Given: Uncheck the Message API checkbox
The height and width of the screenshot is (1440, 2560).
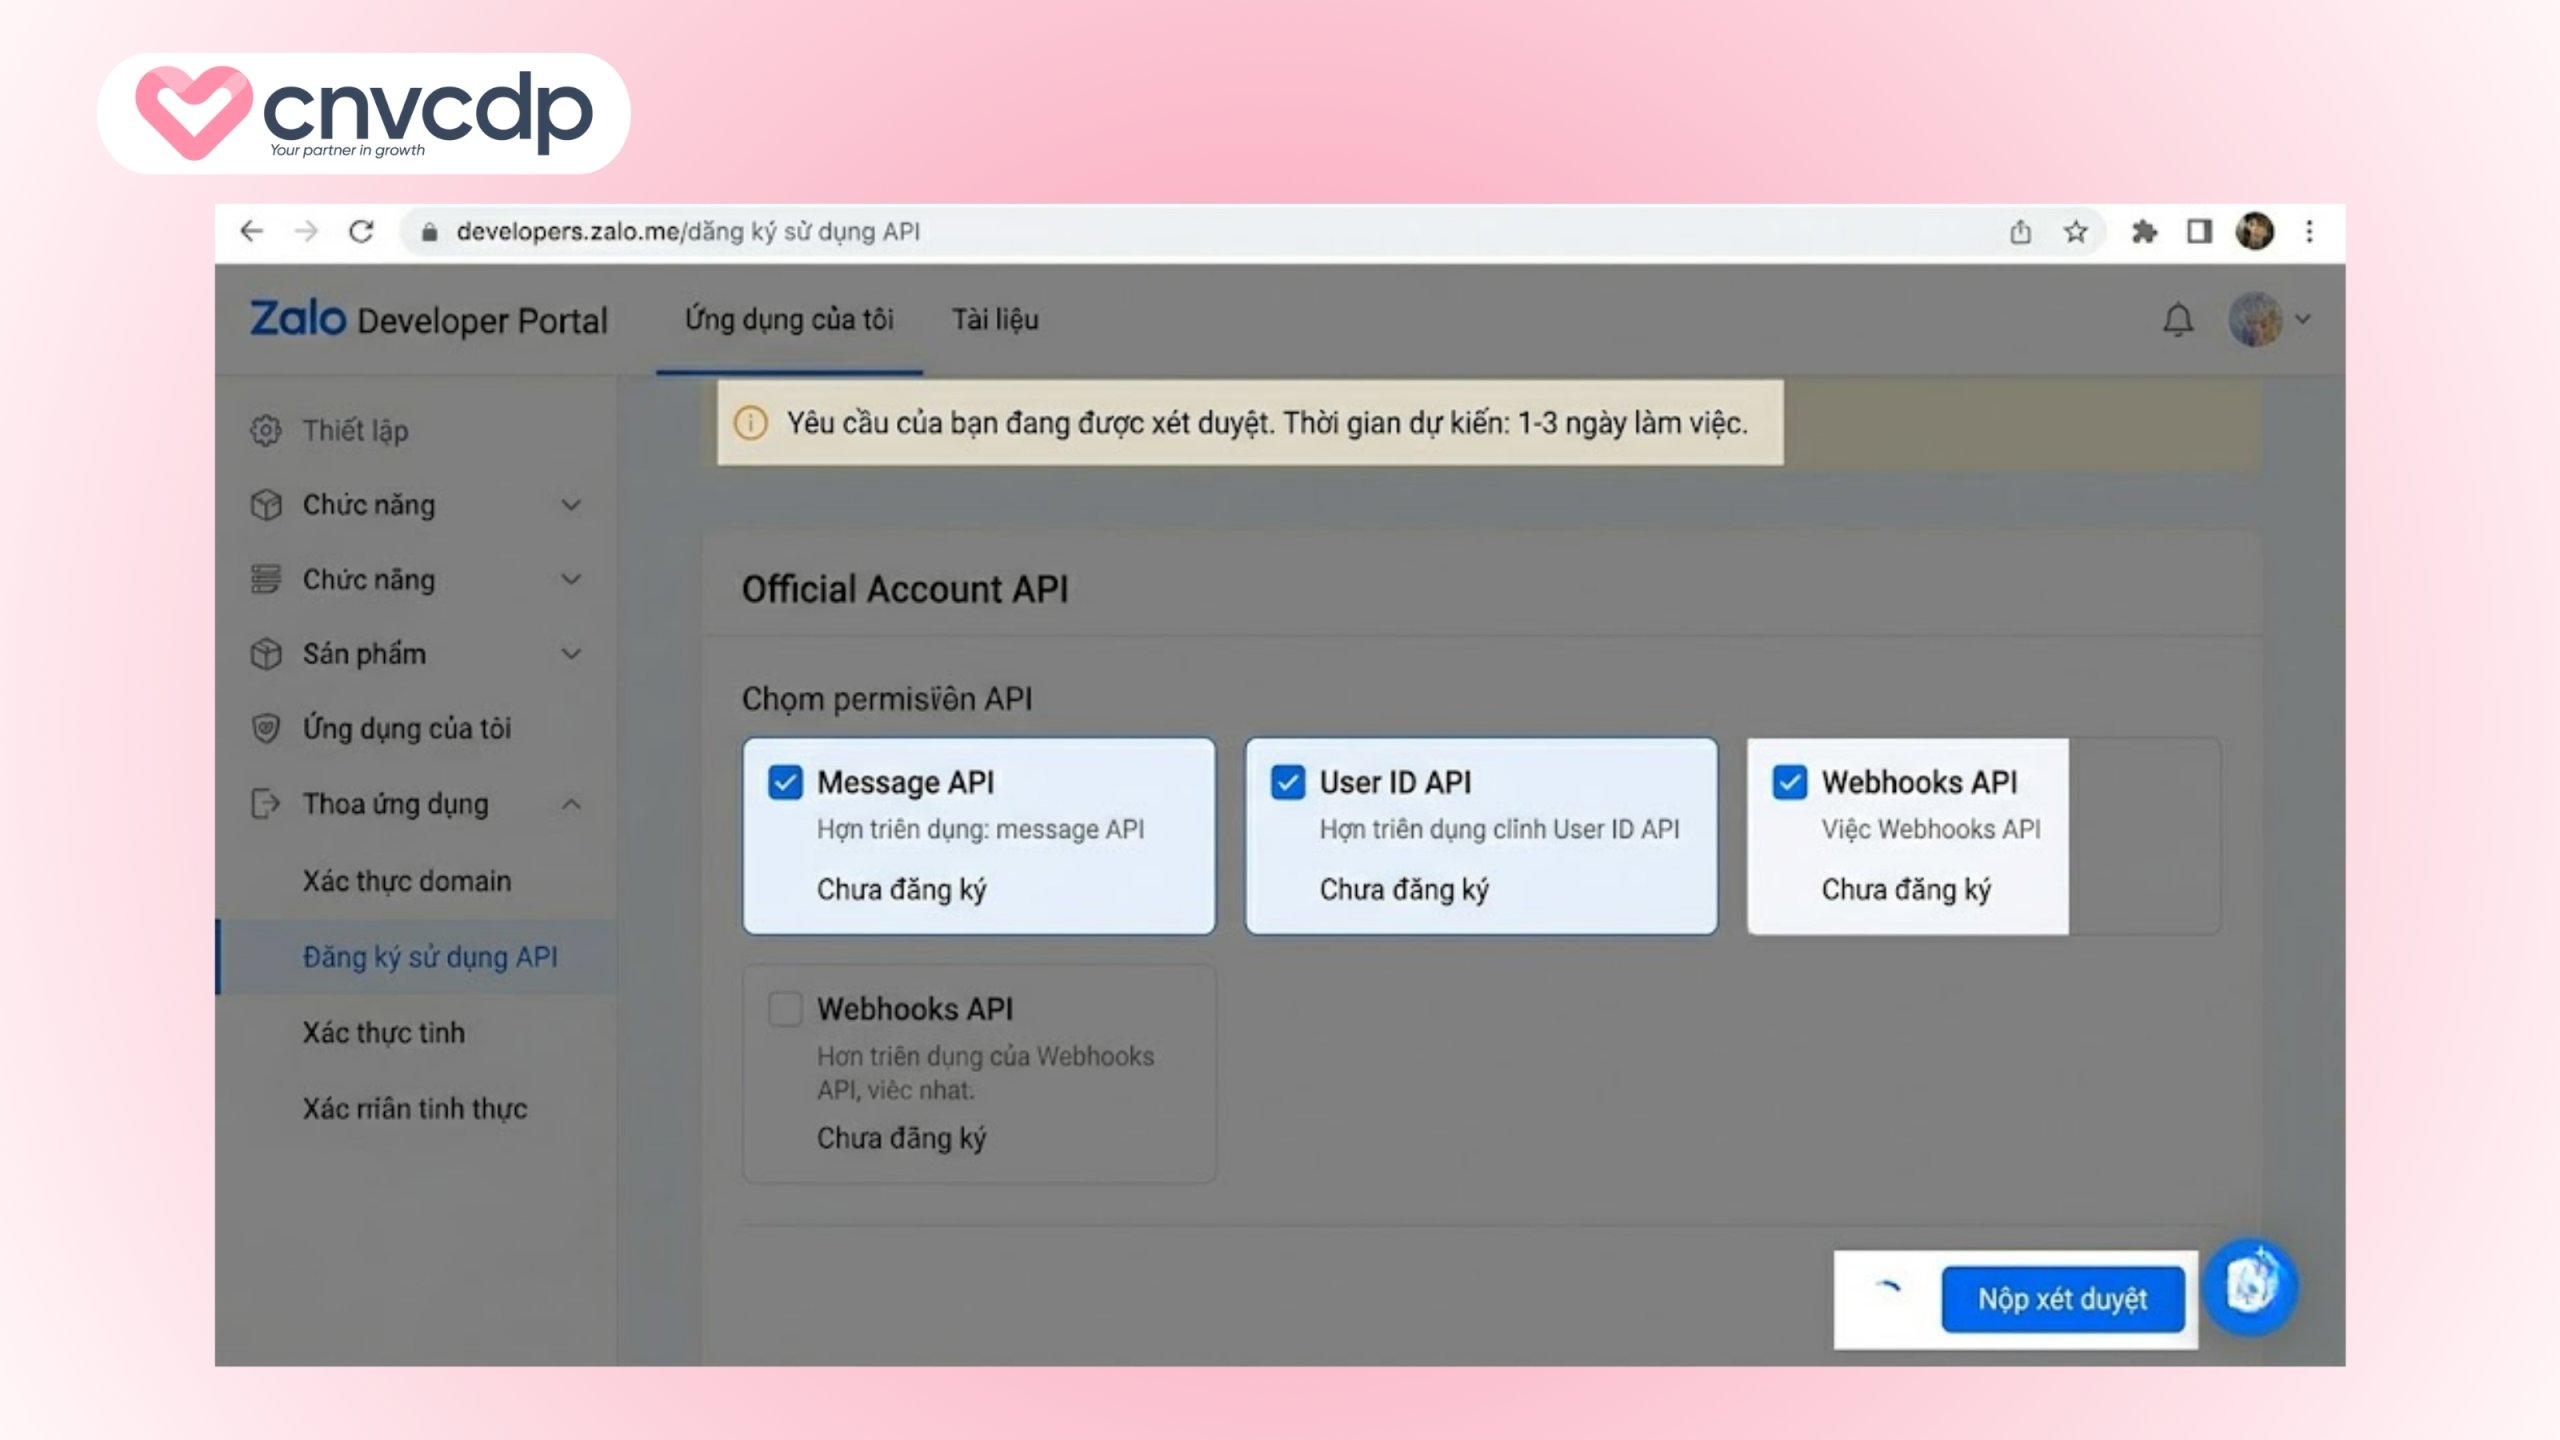Looking at the screenshot, I should click(x=786, y=782).
